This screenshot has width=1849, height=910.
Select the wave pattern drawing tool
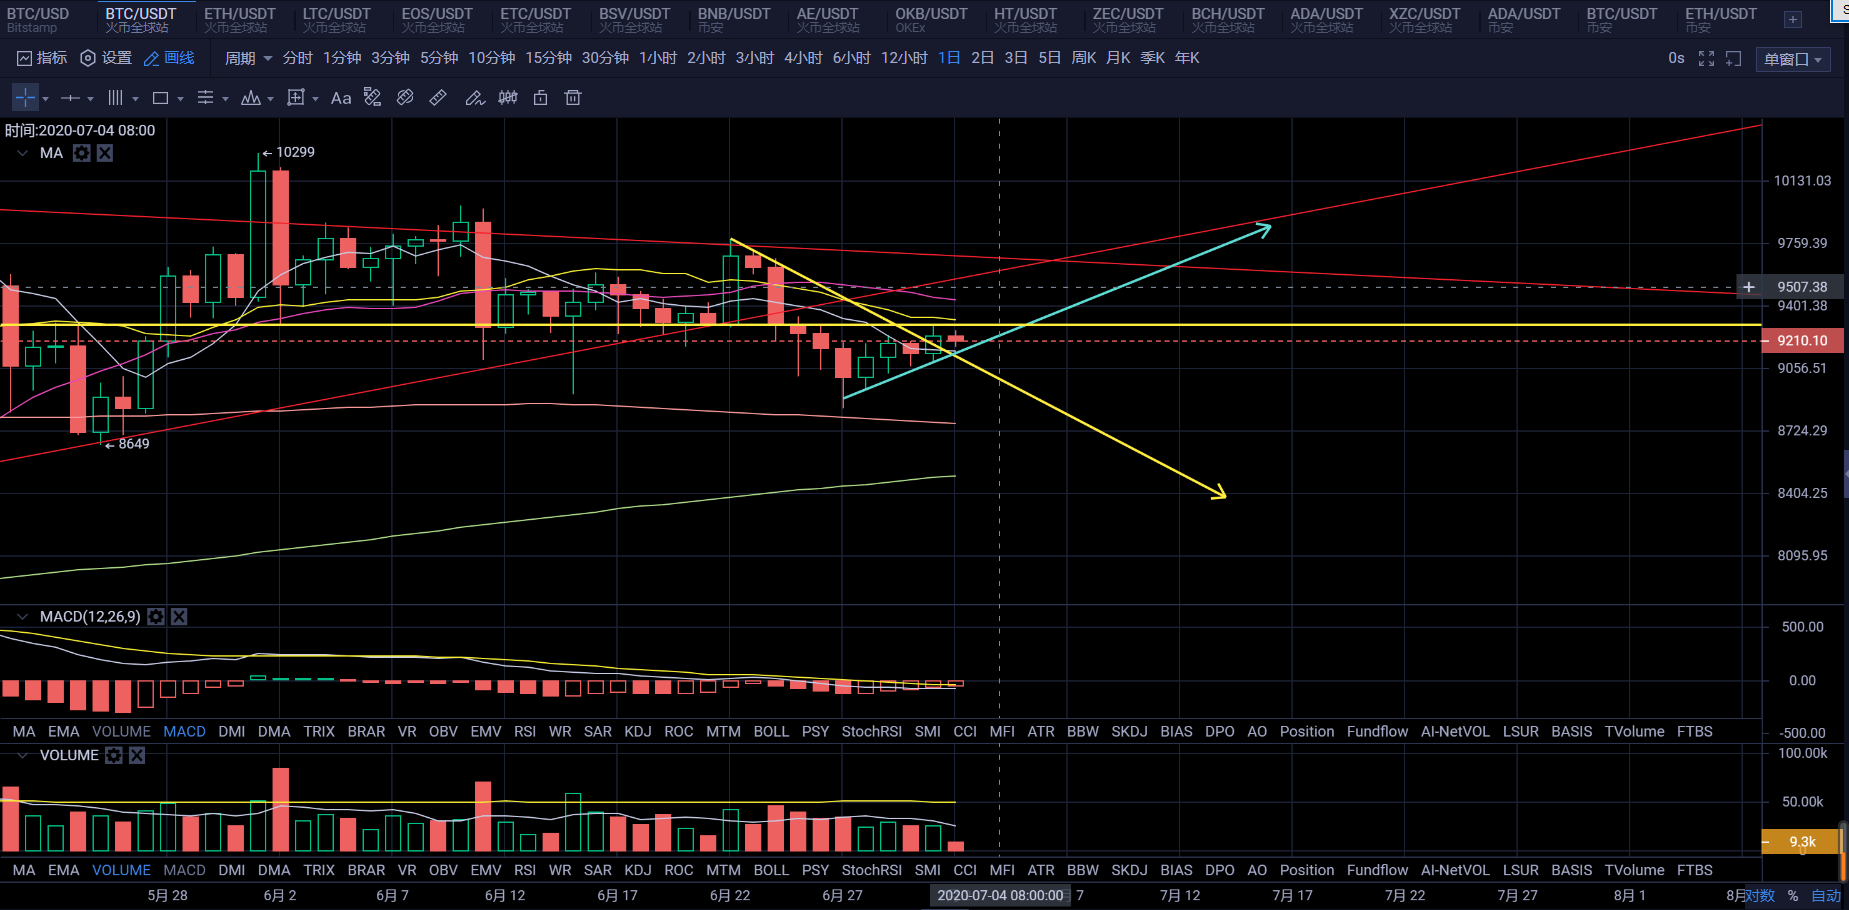coord(250,98)
